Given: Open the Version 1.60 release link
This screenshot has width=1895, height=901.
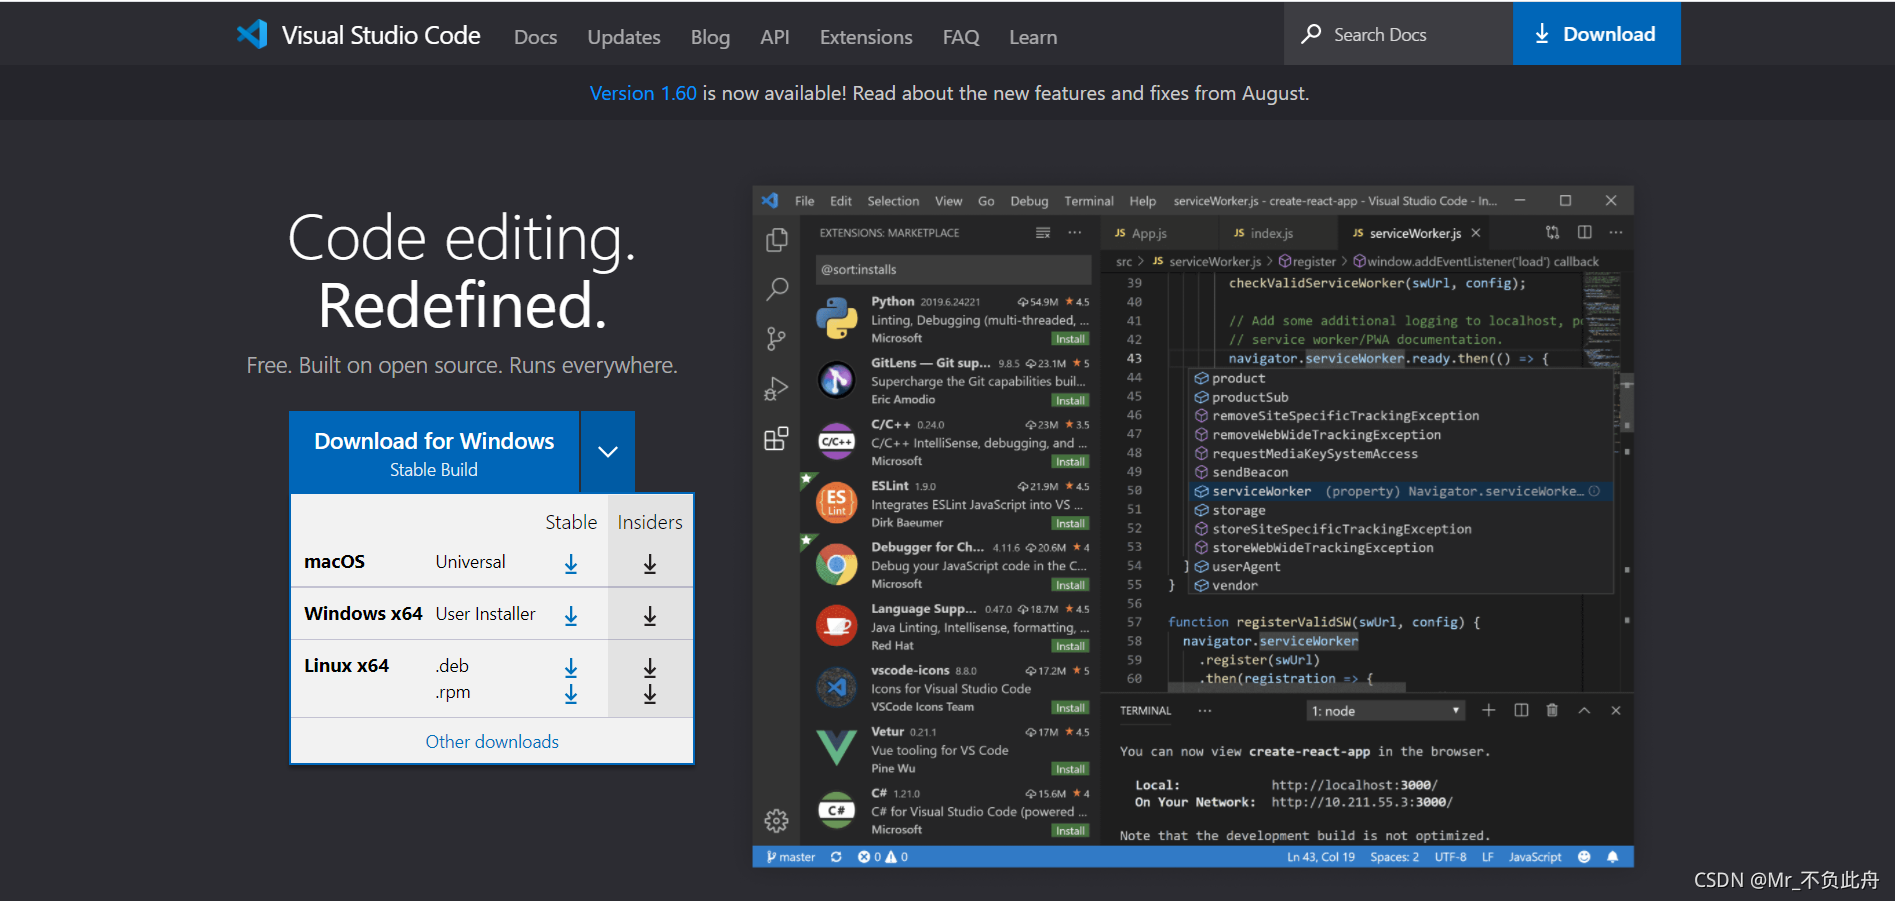Looking at the screenshot, I should [x=643, y=93].
